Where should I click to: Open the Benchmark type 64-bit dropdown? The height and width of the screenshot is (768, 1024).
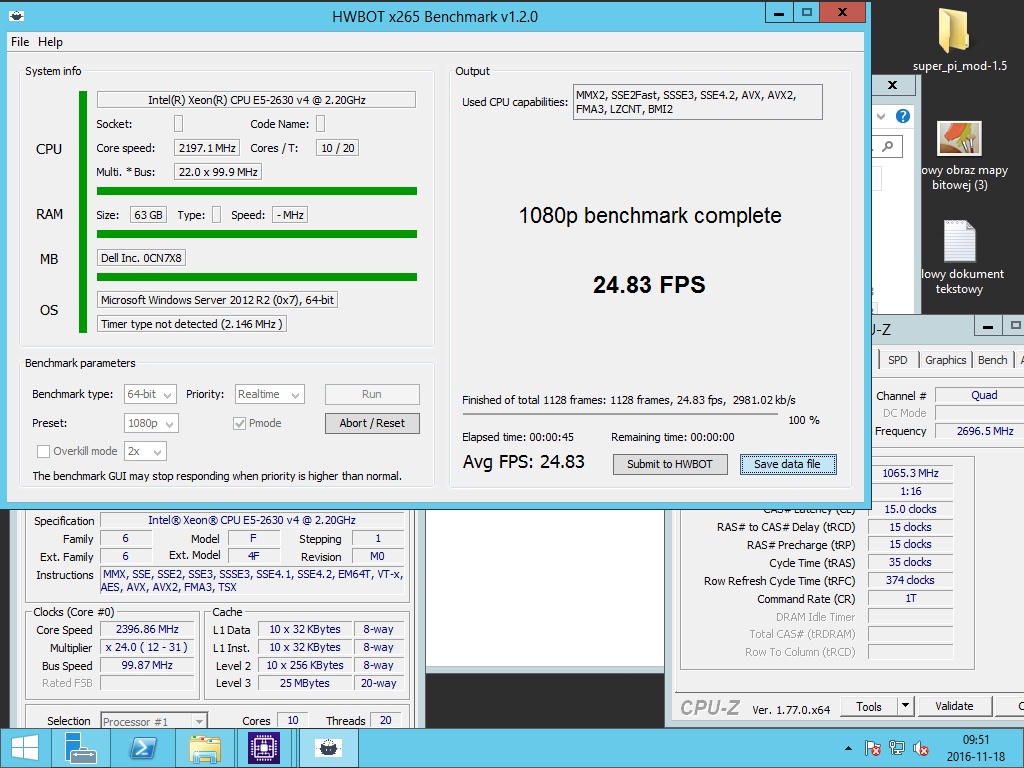[150, 394]
